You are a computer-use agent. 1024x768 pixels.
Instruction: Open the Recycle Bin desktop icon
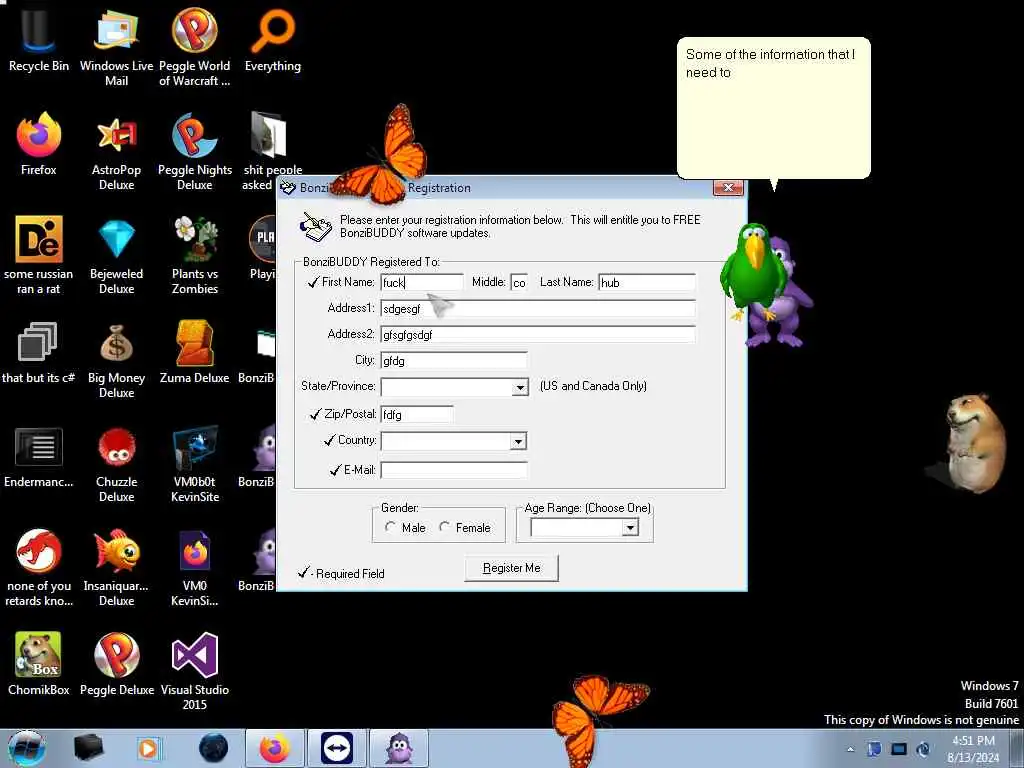pos(39,39)
